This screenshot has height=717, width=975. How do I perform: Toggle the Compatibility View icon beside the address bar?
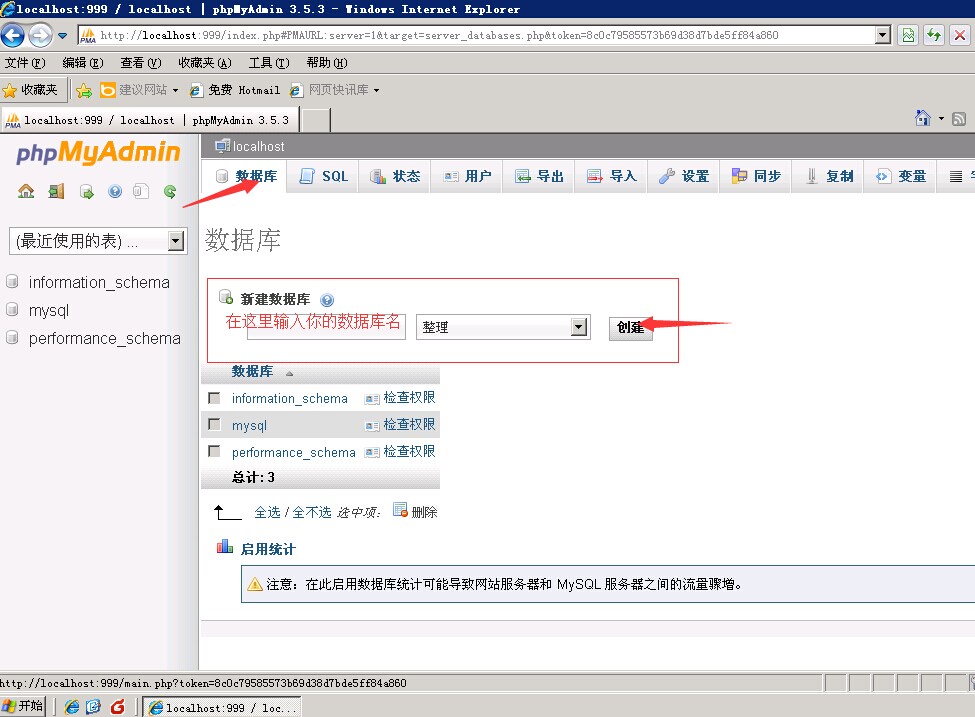click(908, 35)
